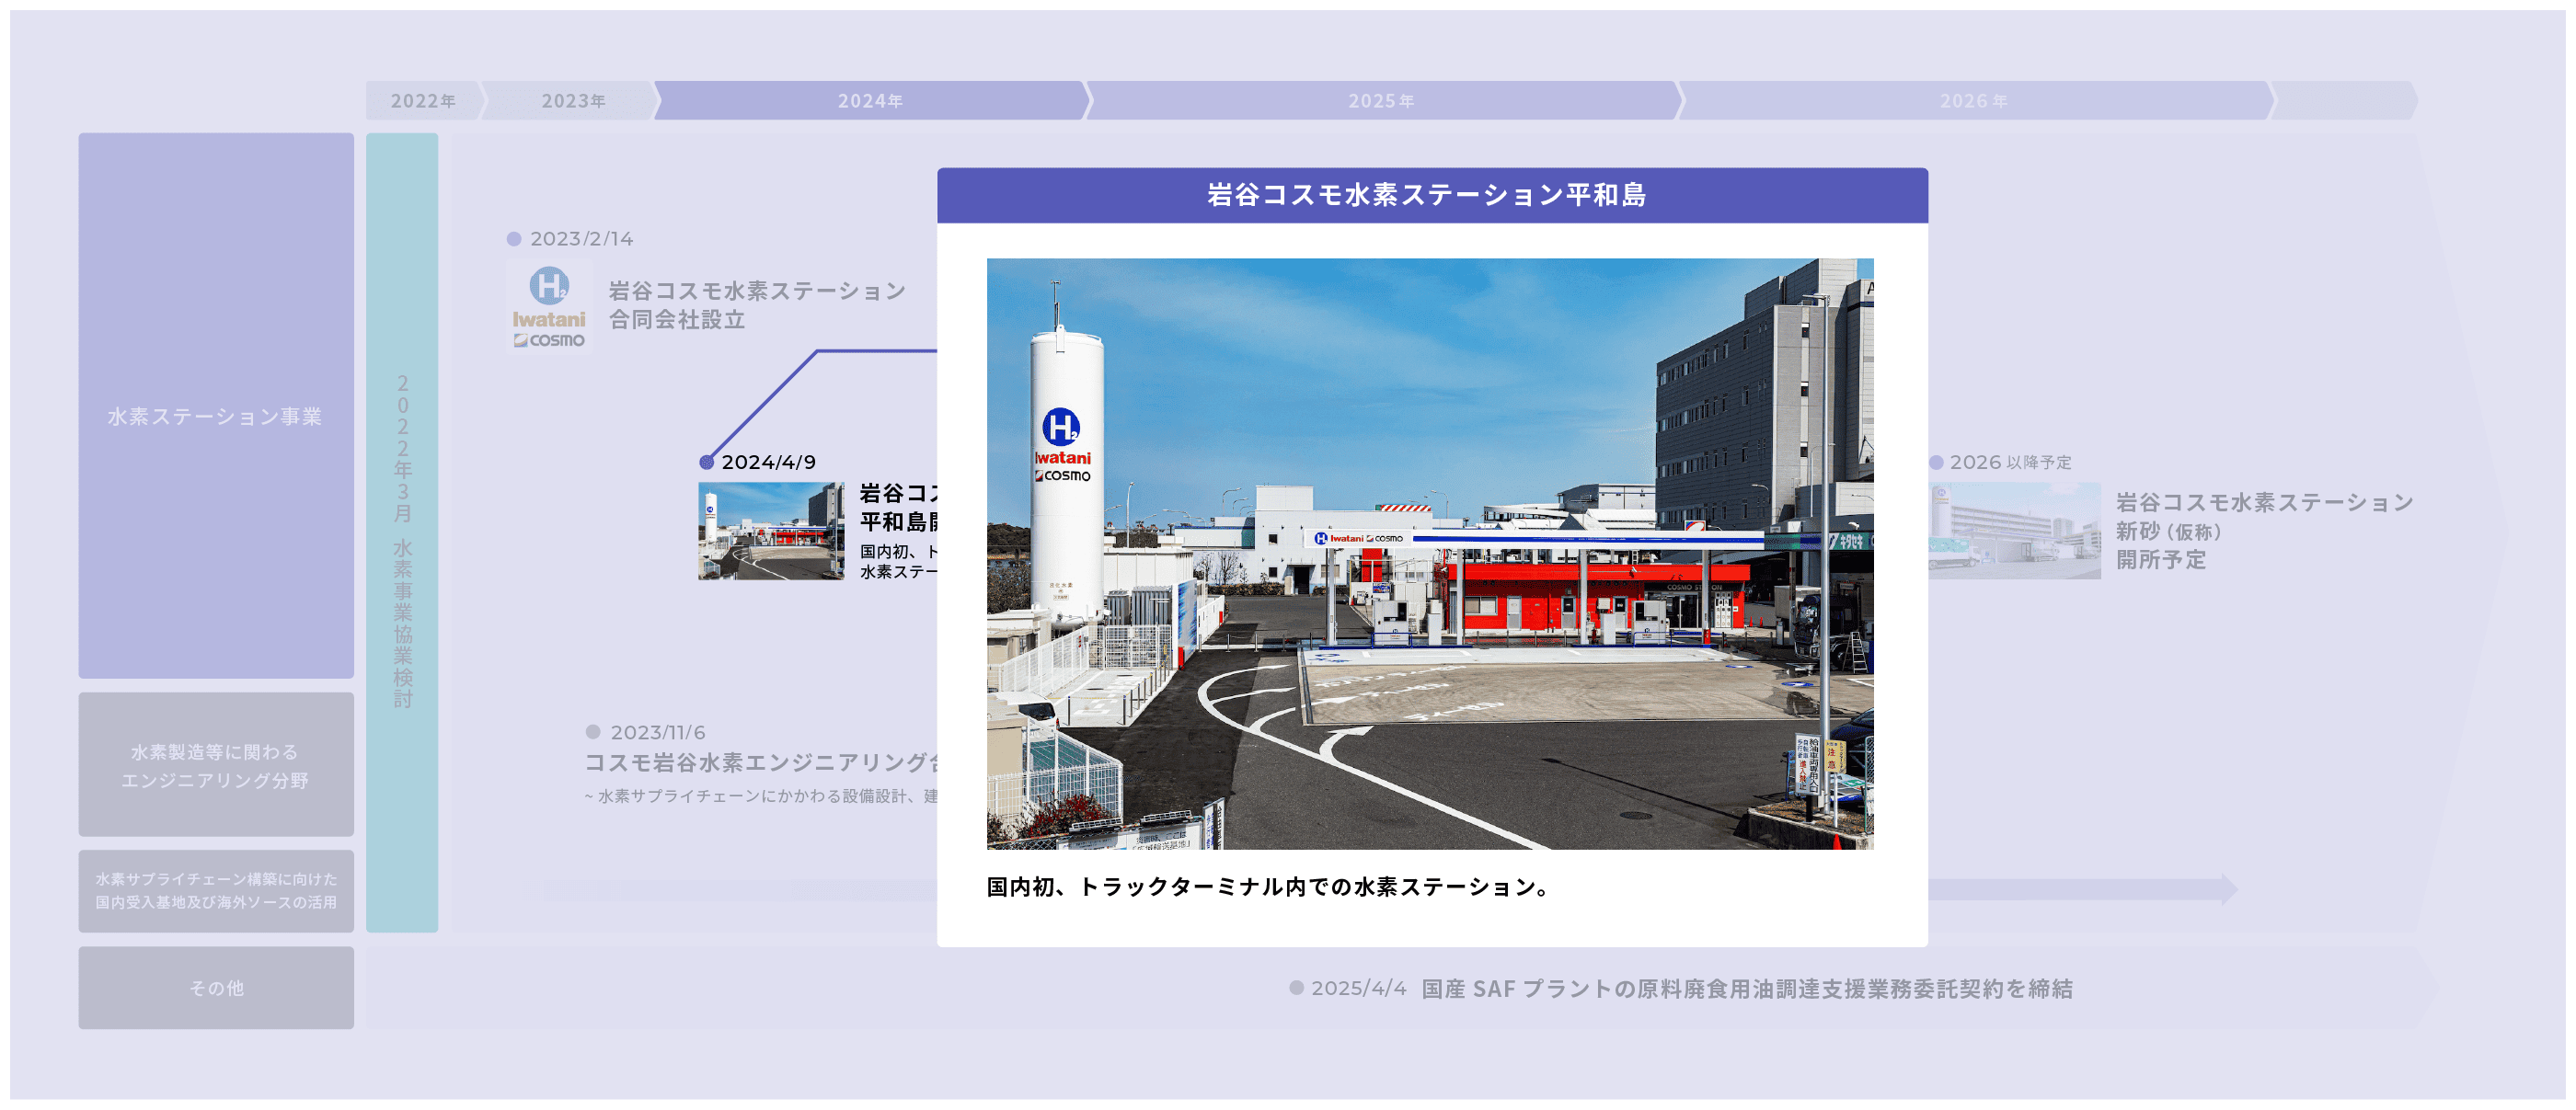Click the text 岩谷コスモ水素ステーション合同会社設立
Viewport: 2576px width, 1110px height.
point(757,305)
